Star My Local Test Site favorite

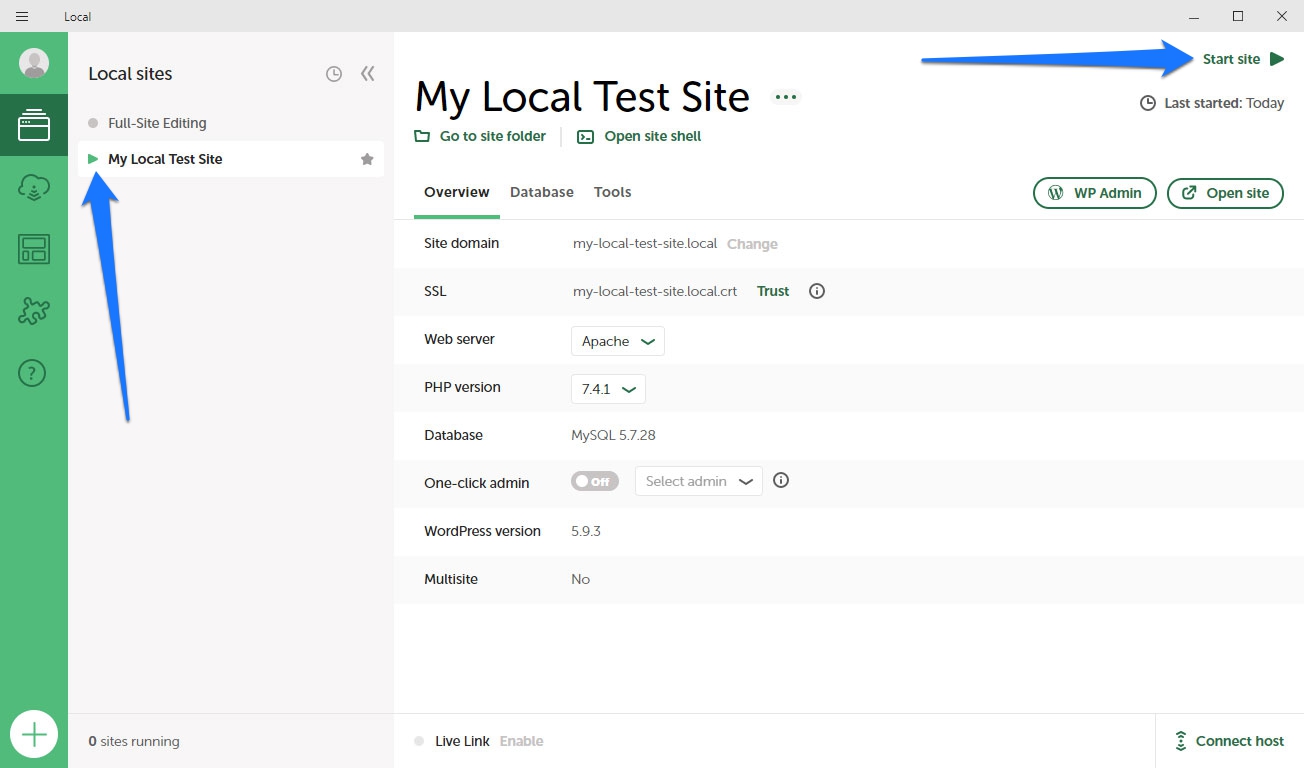[x=367, y=159]
